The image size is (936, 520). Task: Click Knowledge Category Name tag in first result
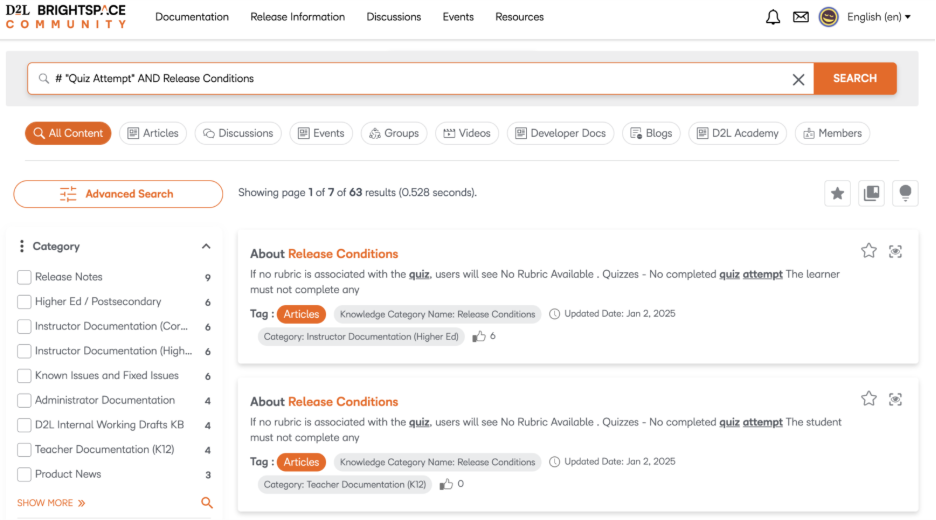pos(438,314)
